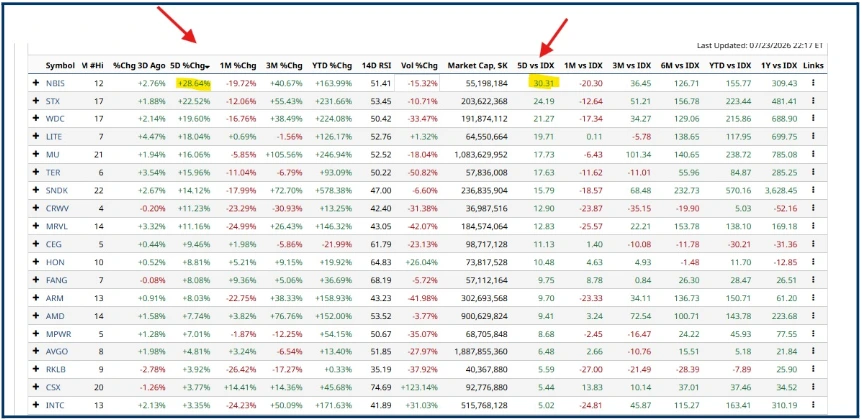Open the FANG symbol link
This screenshot has width=862, height=420.
coord(57,280)
